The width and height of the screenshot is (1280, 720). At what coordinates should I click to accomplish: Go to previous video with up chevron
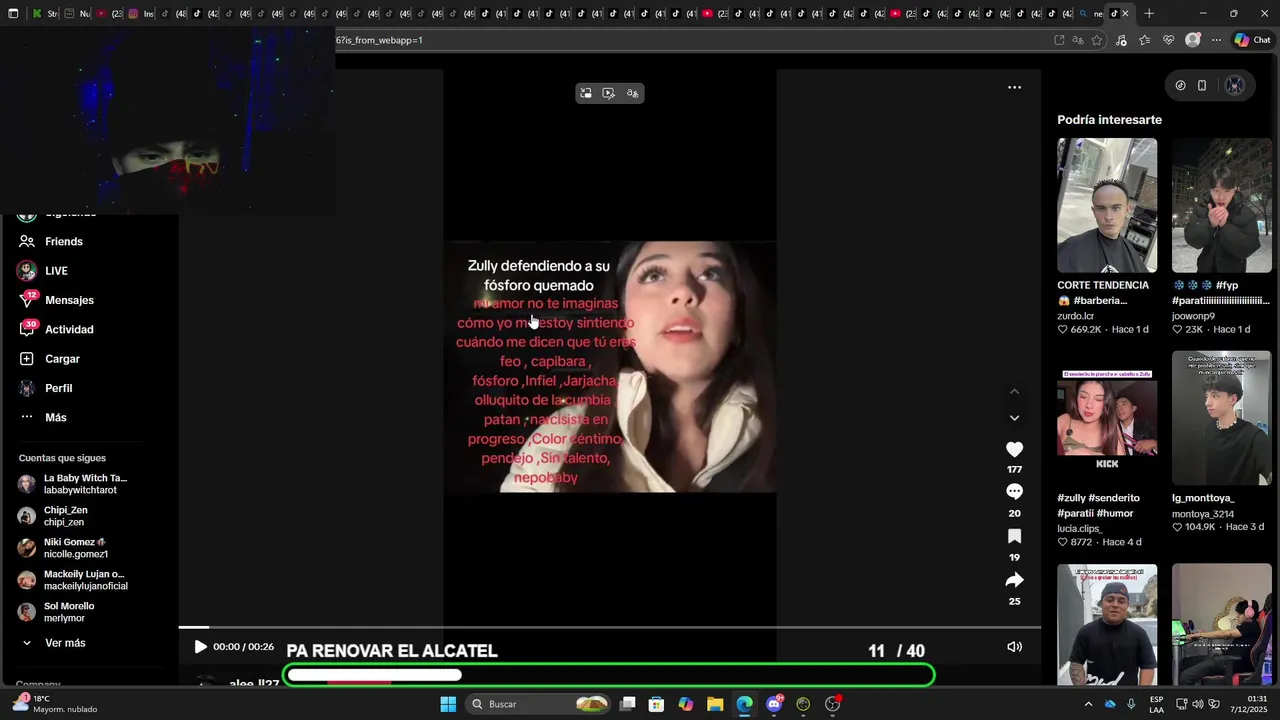point(1014,391)
